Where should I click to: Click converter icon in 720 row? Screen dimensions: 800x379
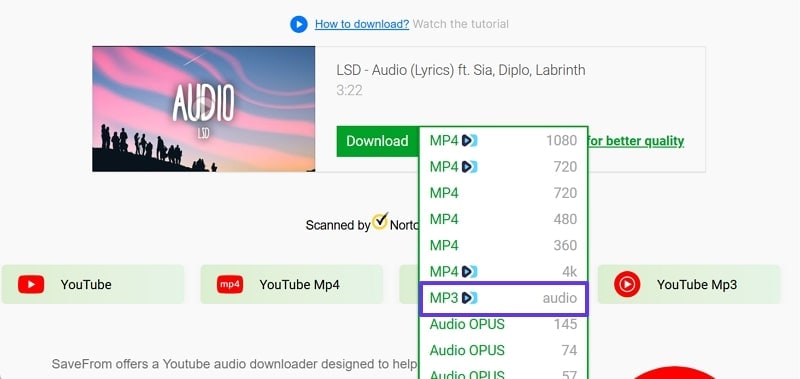469,167
